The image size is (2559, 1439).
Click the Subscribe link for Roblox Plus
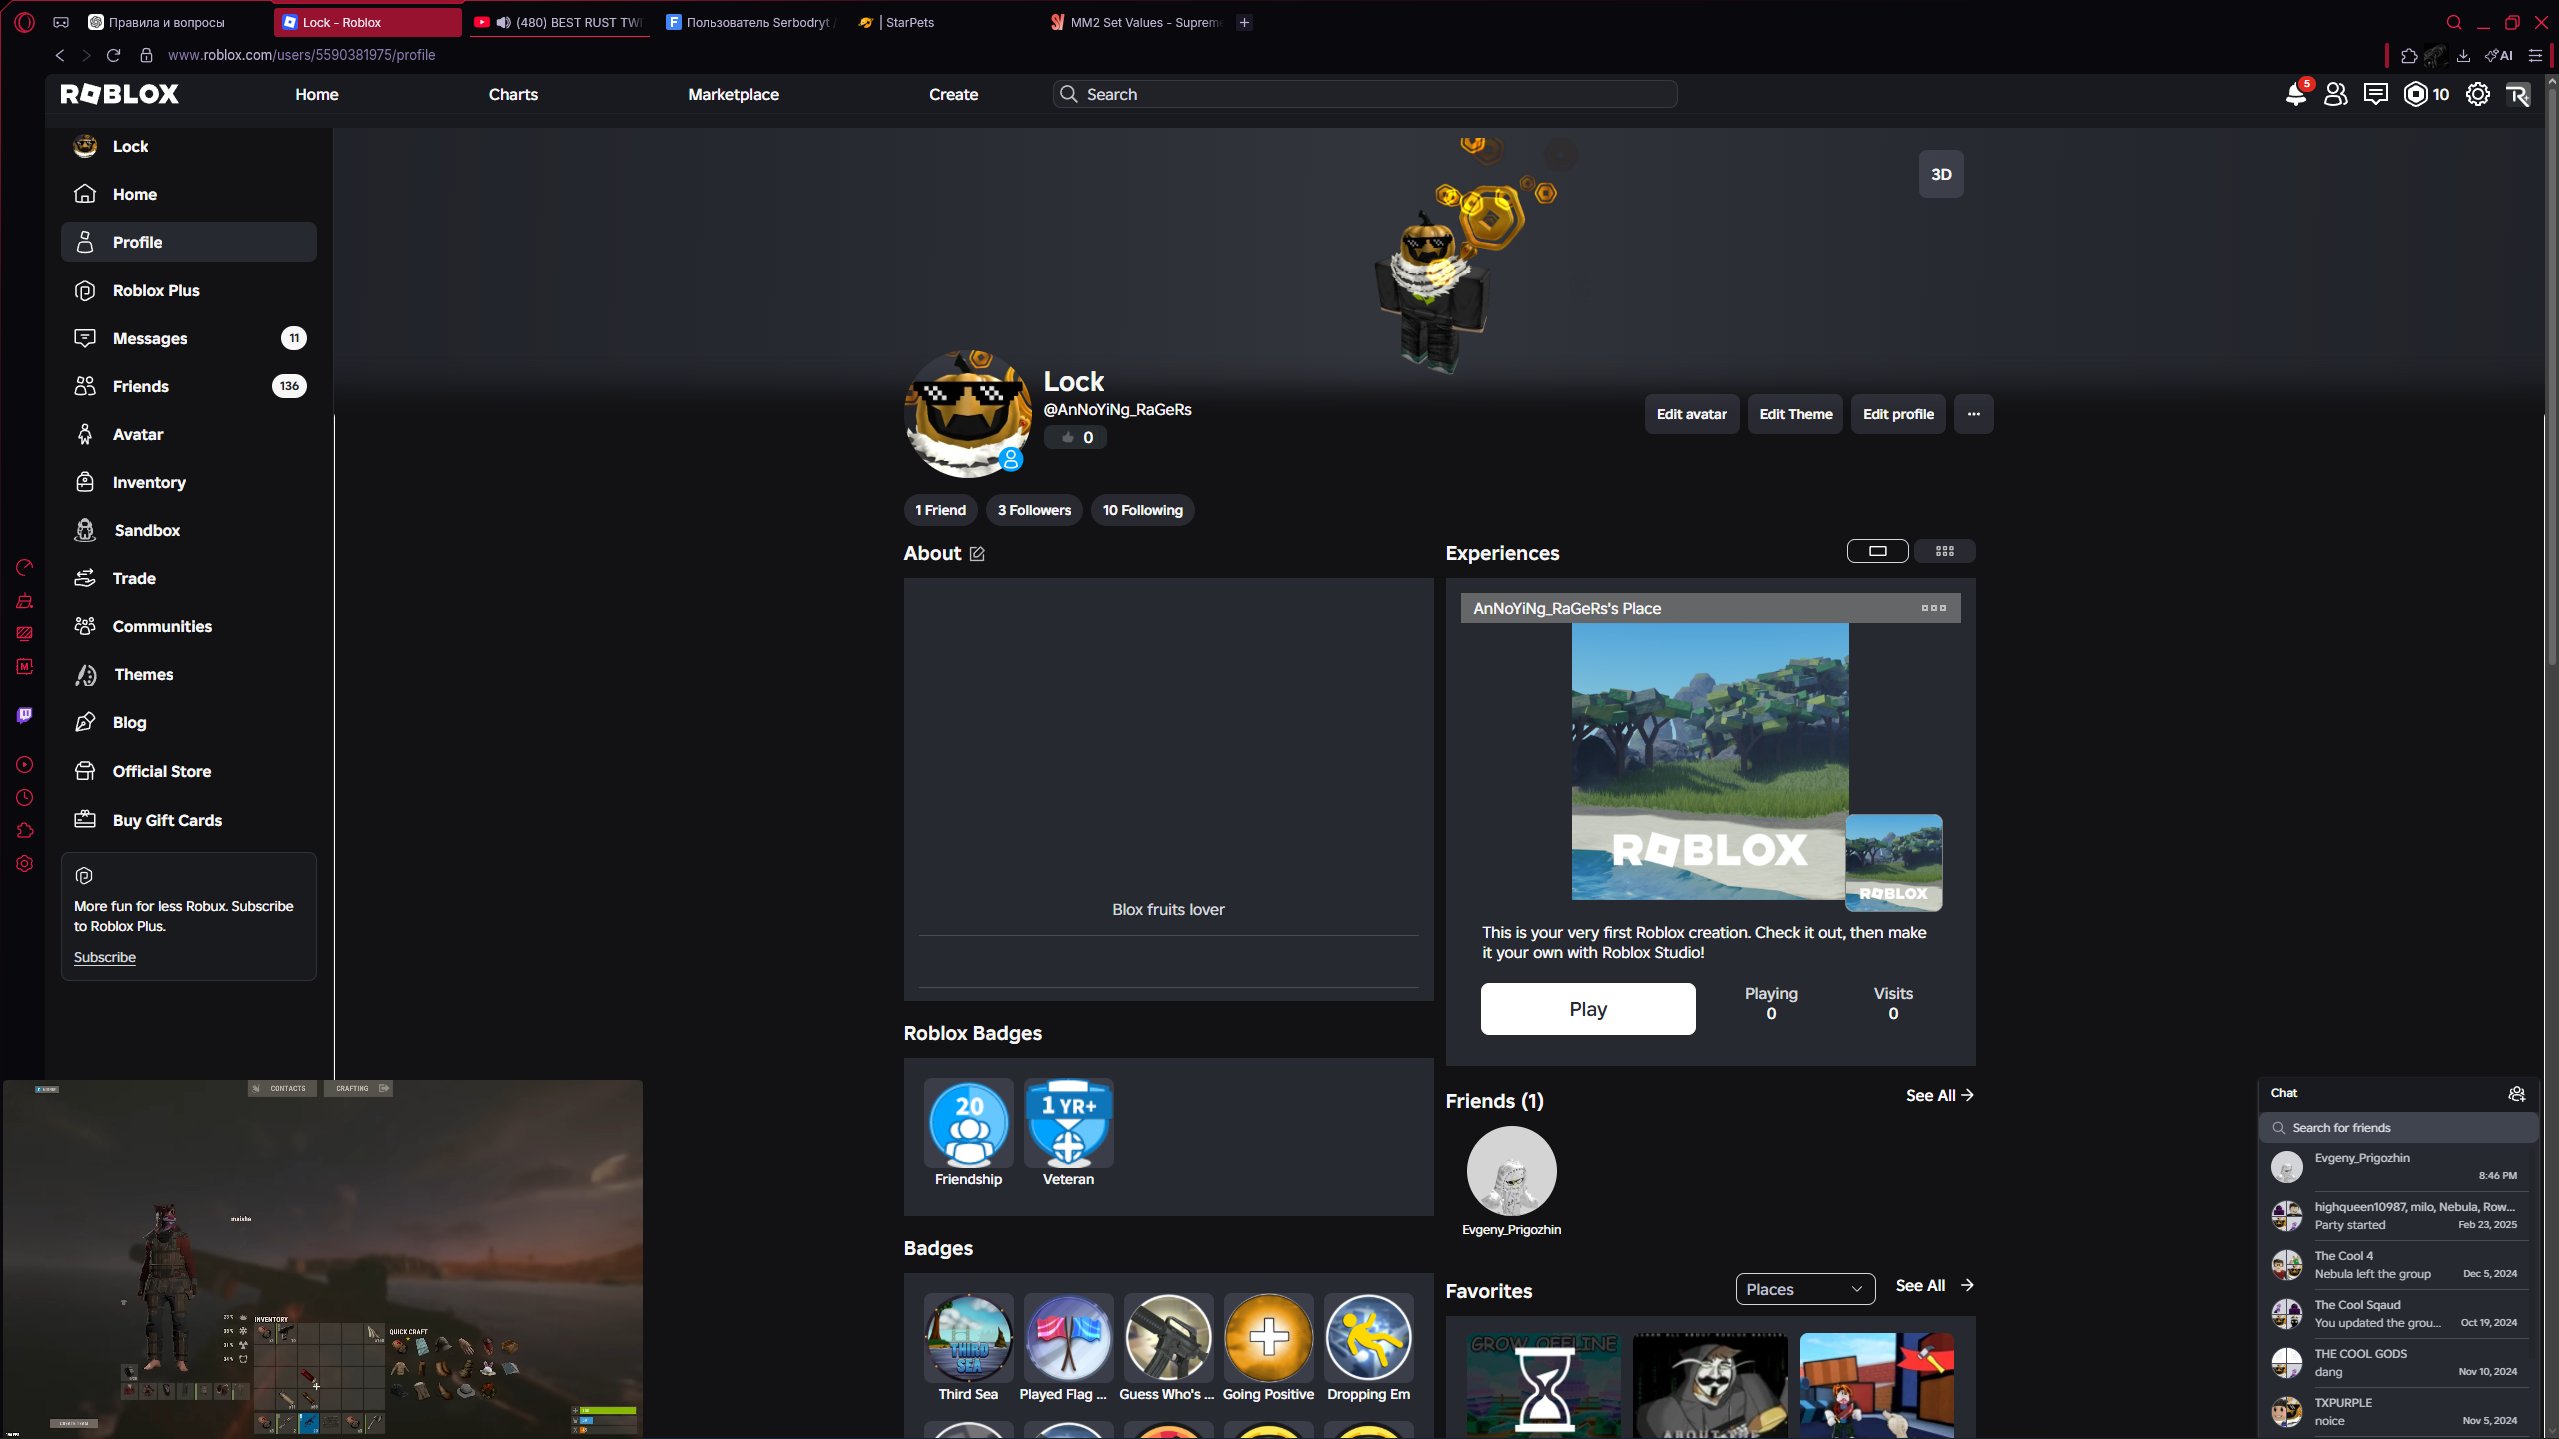(x=105, y=957)
